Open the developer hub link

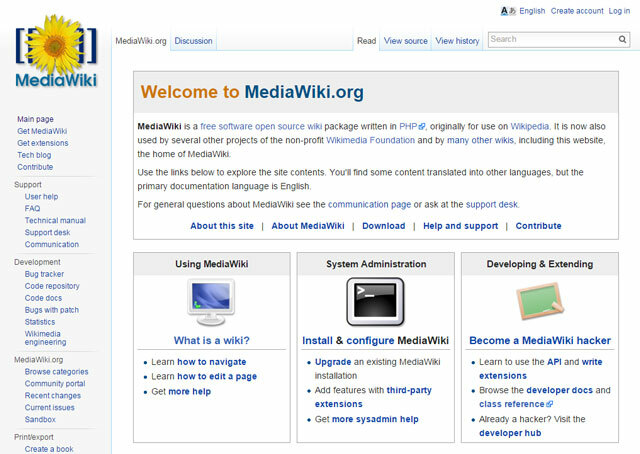click(x=510, y=433)
